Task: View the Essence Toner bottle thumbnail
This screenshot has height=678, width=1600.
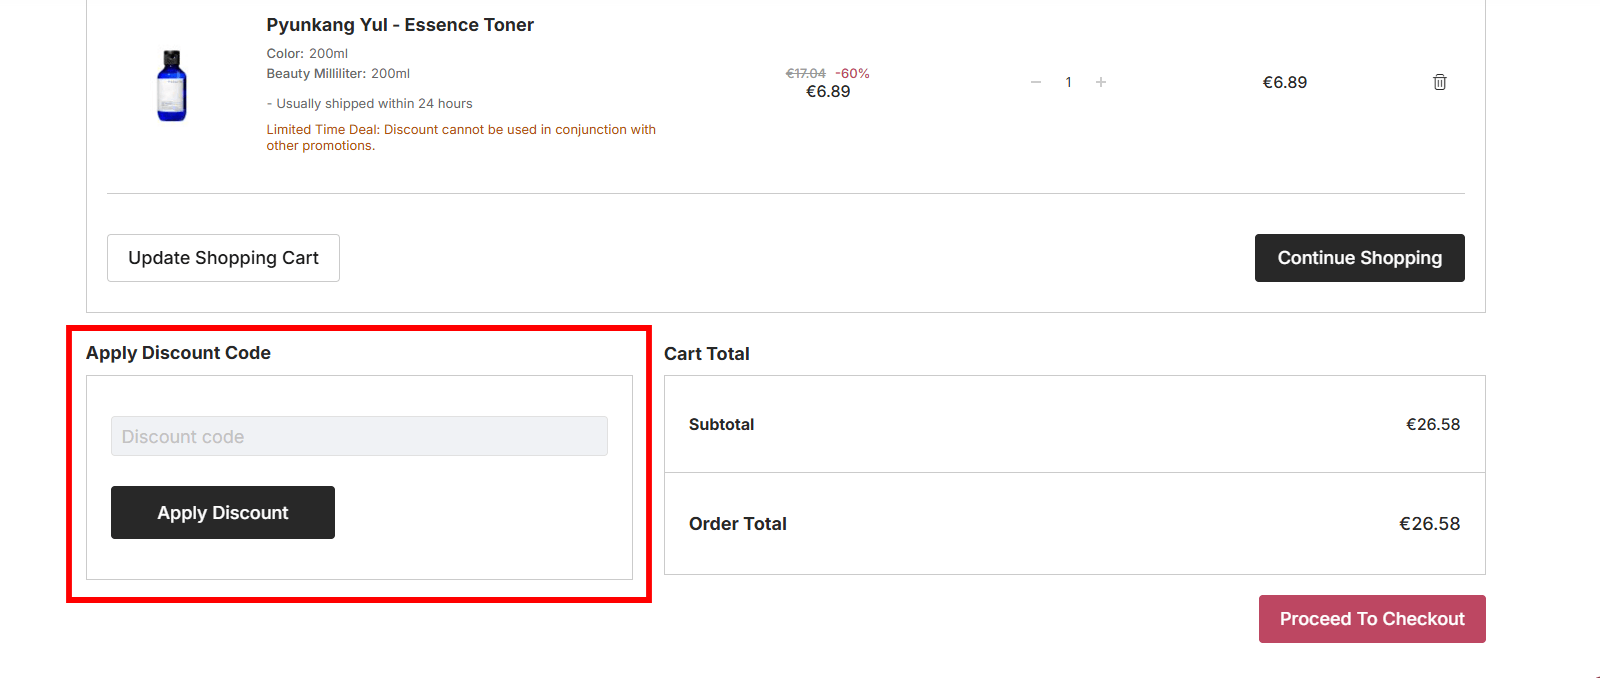Action: (171, 85)
